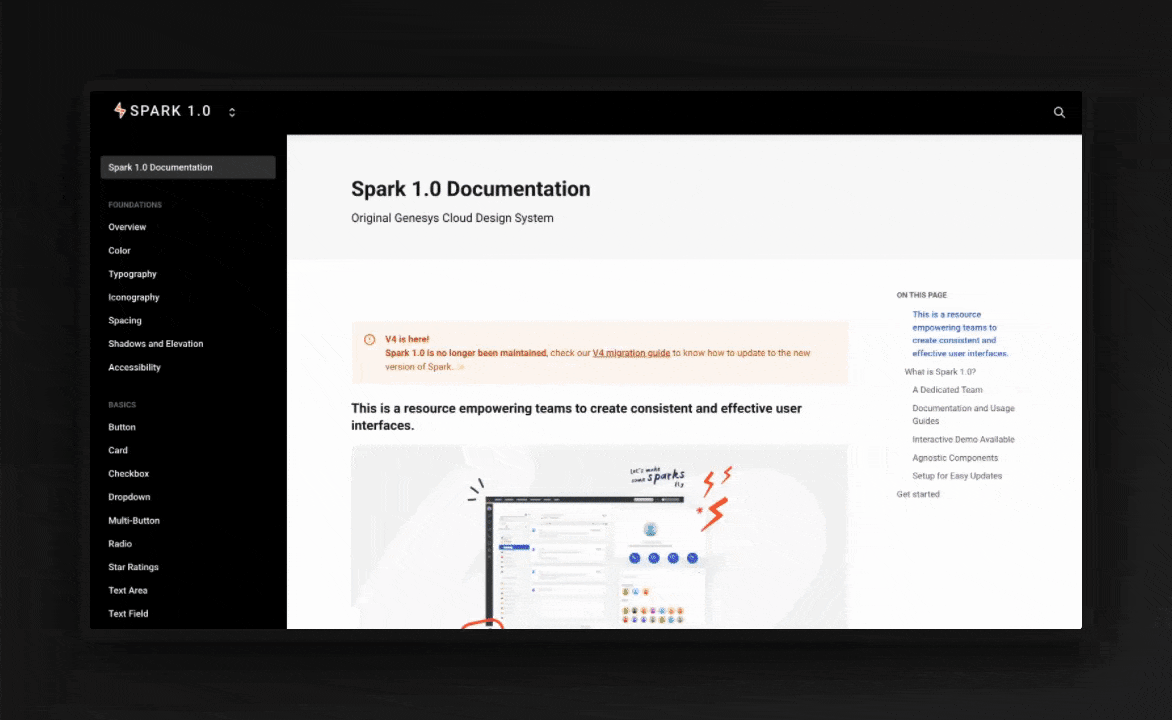Click the Spark 1.0 Documentation page title

pyautogui.click(x=471, y=189)
